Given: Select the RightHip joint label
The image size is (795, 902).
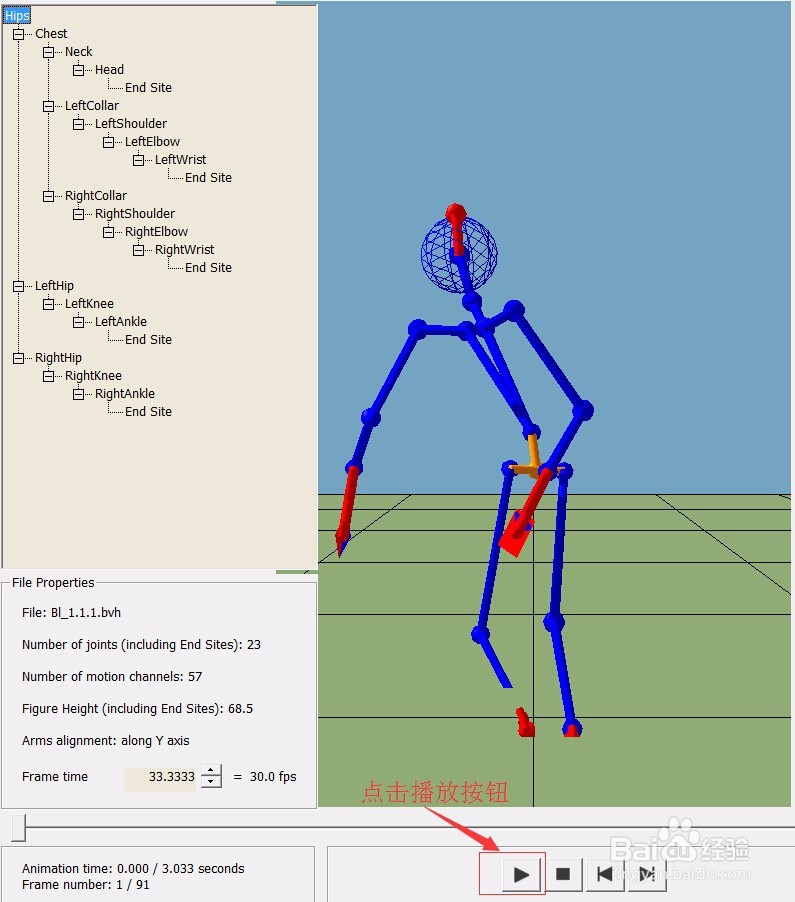Looking at the screenshot, I should pyautogui.click(x=59, y=358).
